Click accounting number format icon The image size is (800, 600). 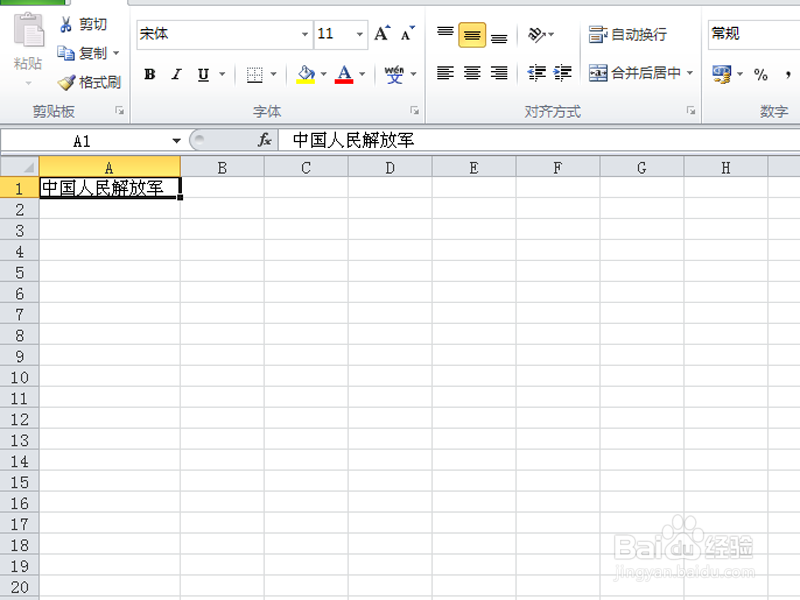tap(721, 74)
